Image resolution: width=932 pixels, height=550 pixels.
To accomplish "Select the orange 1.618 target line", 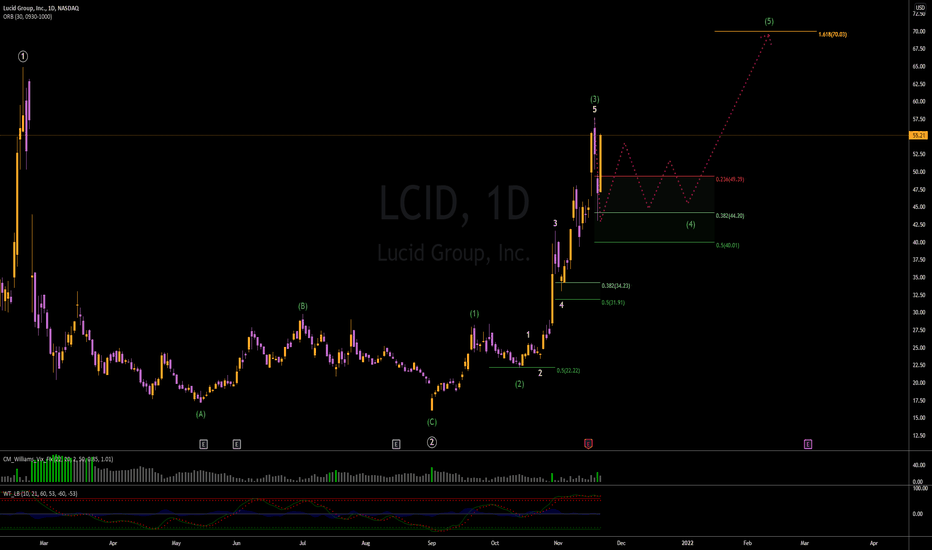I will [x=766, y=31].
